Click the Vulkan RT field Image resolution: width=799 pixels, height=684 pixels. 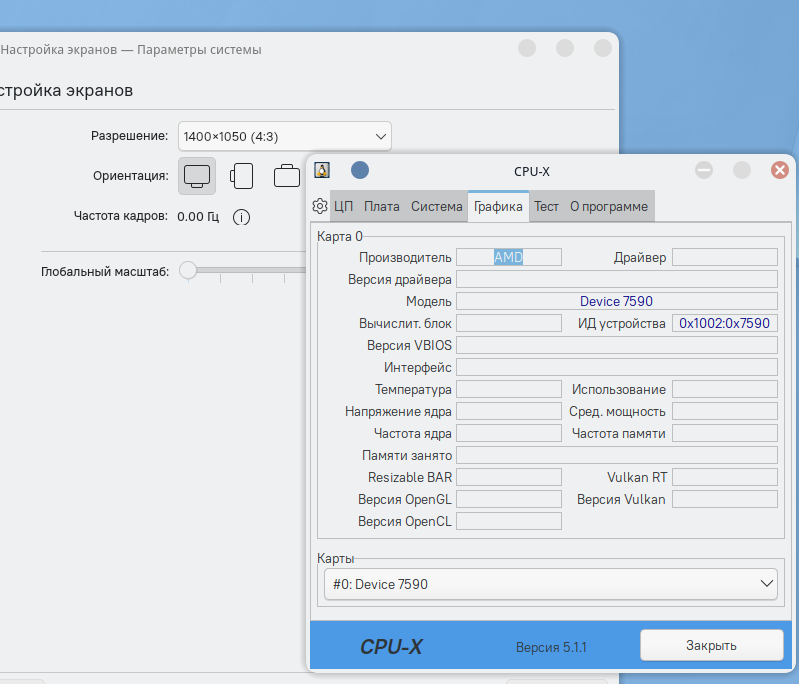coord(725,477)
